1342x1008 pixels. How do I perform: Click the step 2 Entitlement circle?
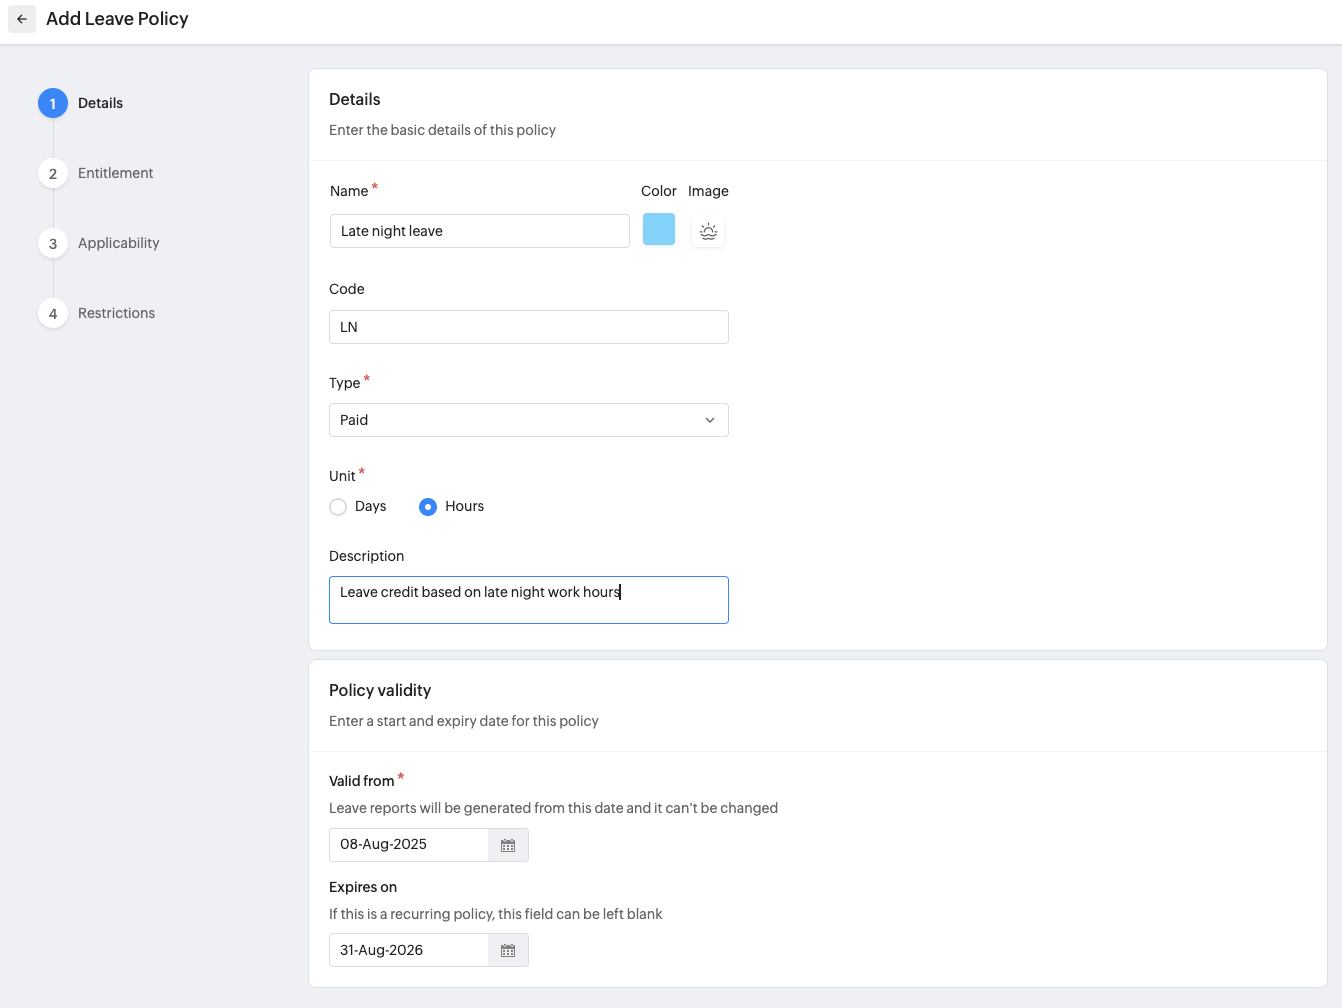[x=53, y=173]
